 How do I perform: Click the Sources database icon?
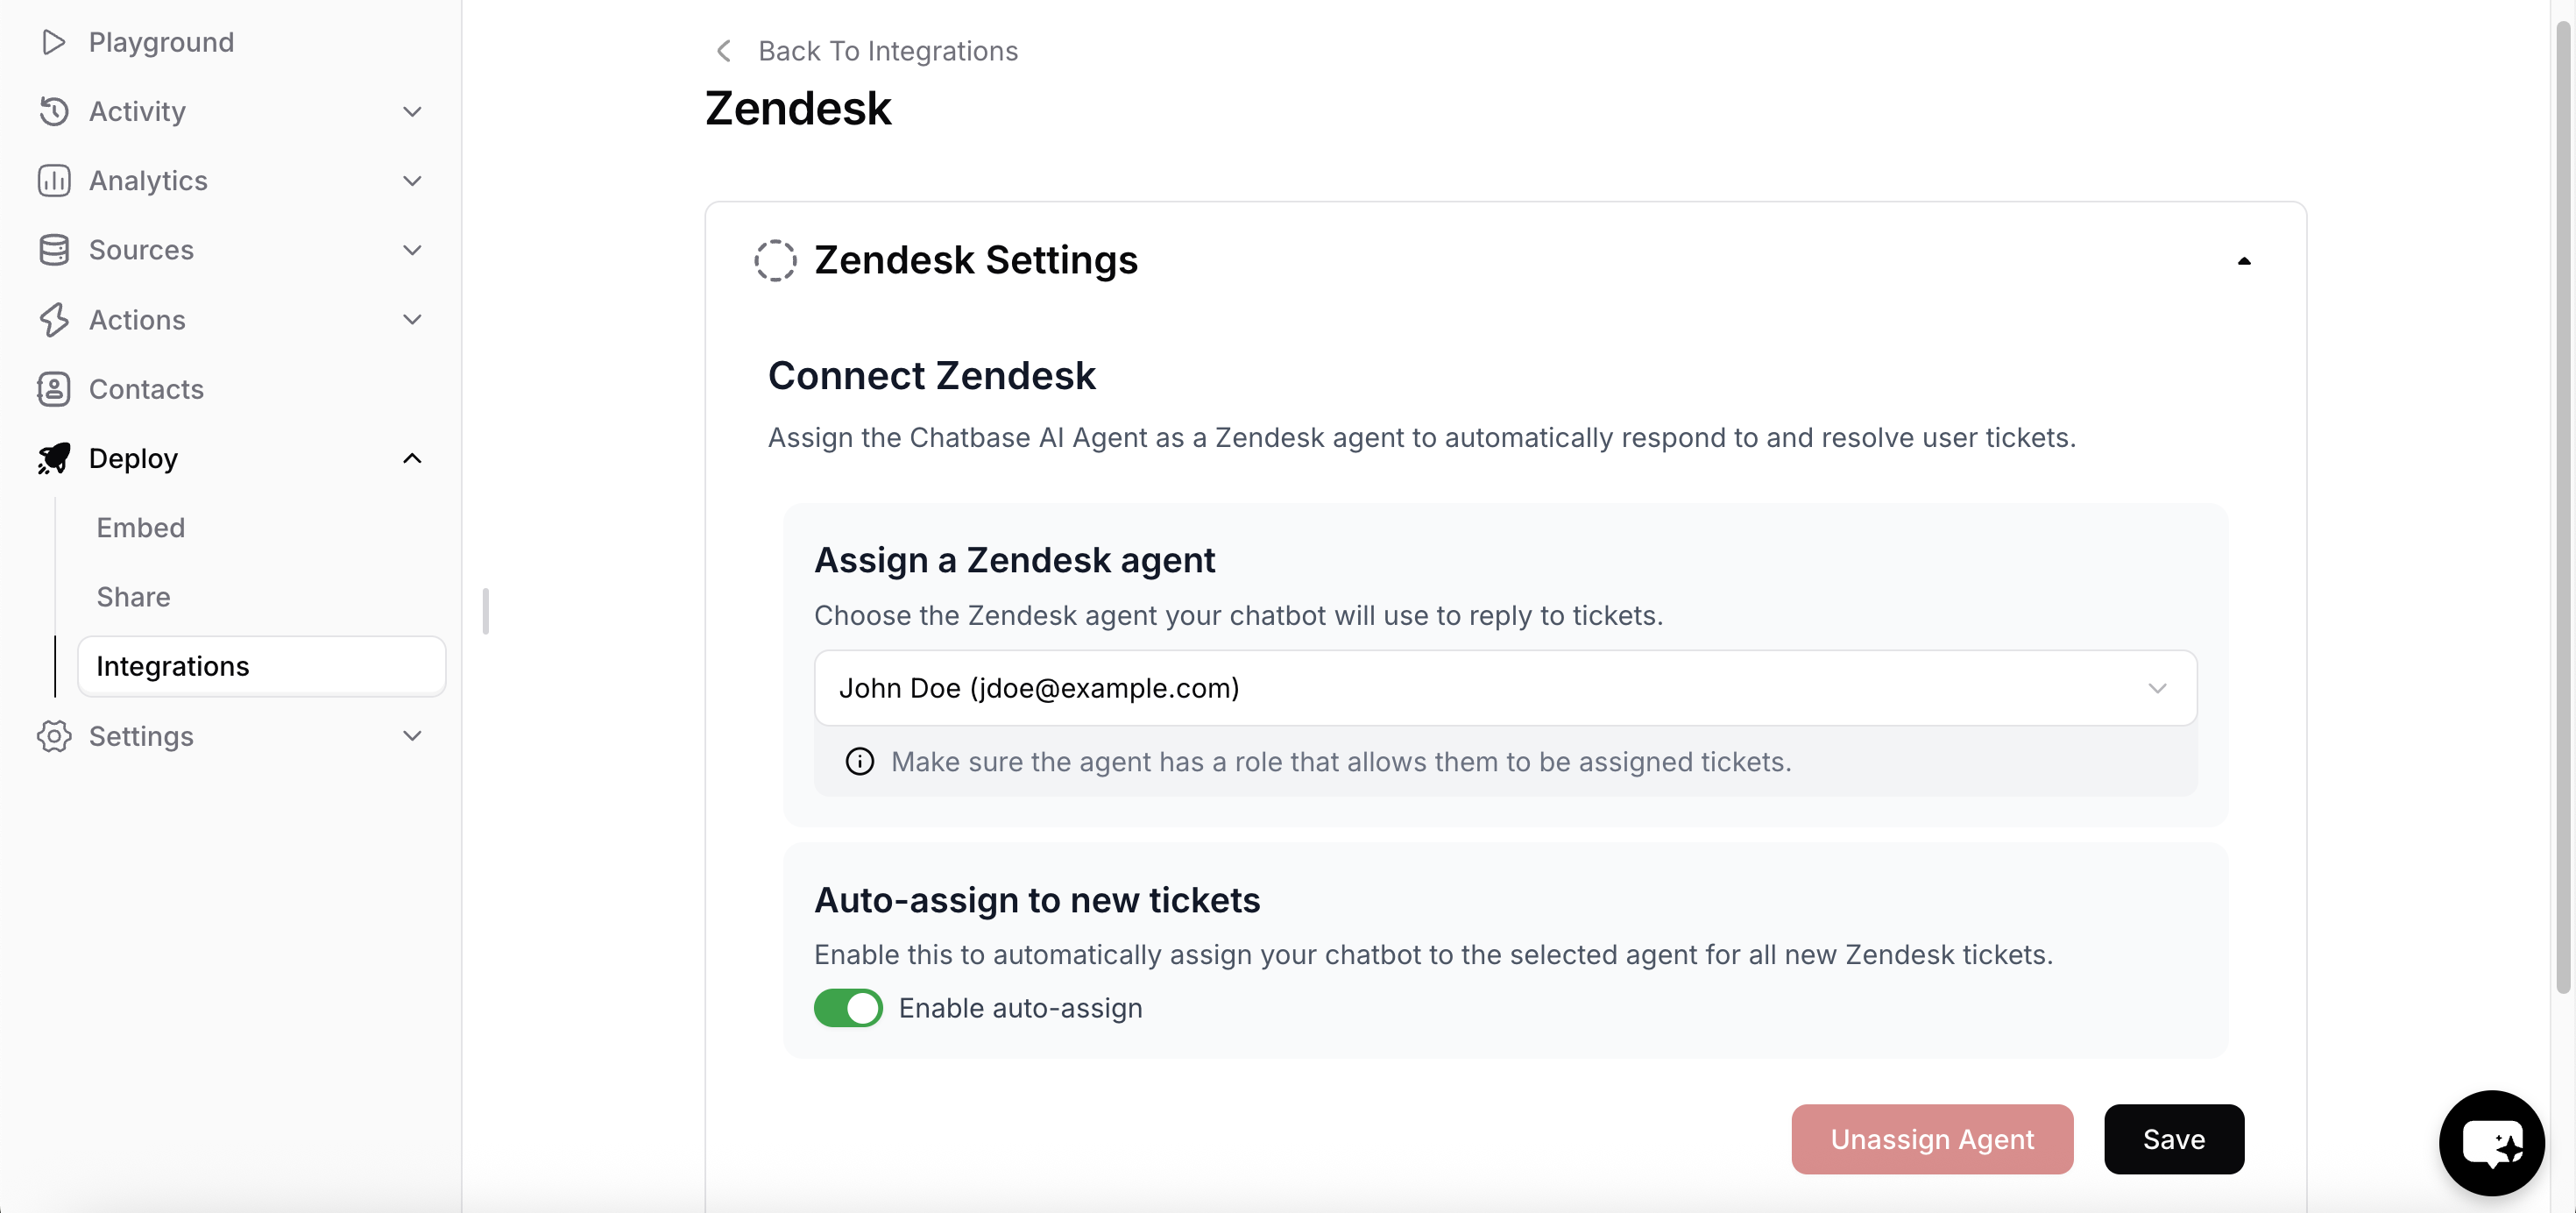tap(53, 250)
